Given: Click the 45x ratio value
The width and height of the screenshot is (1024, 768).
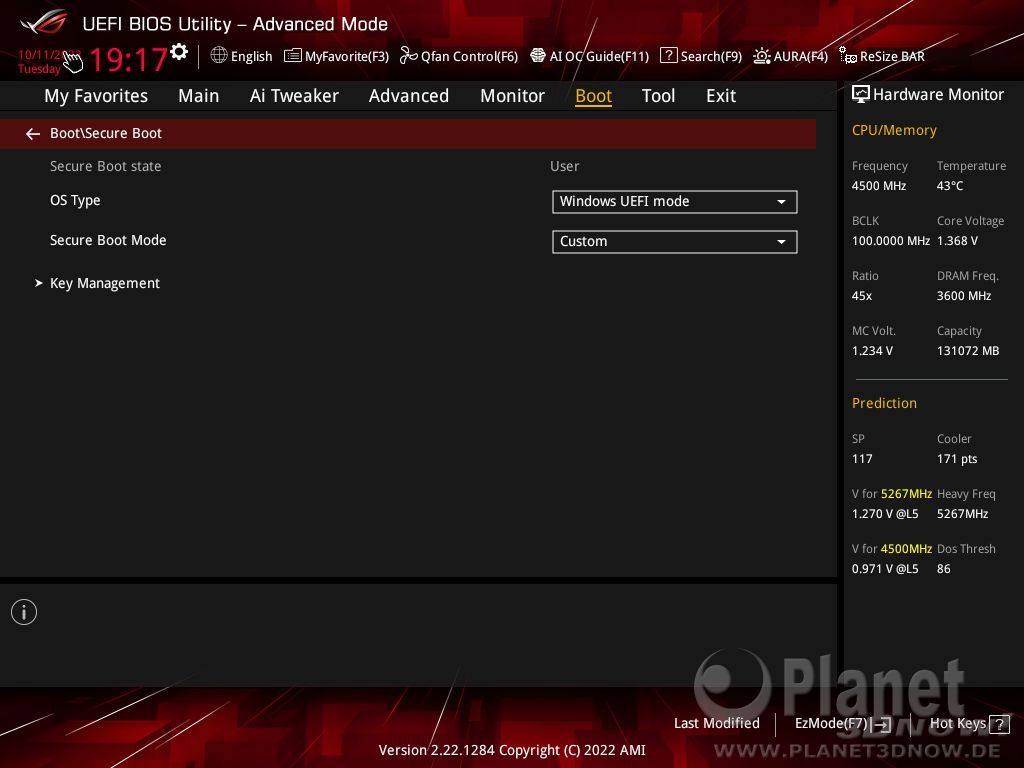Looking at the screenshot, I should tap(861, 296).
